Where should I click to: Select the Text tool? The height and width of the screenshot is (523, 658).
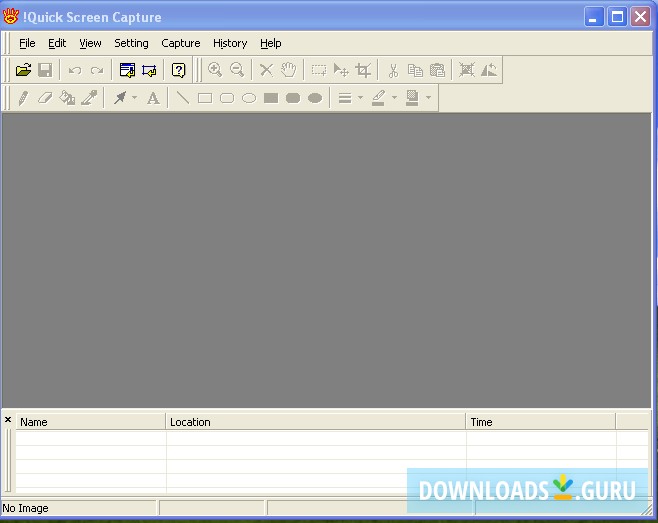pos(153,98)
